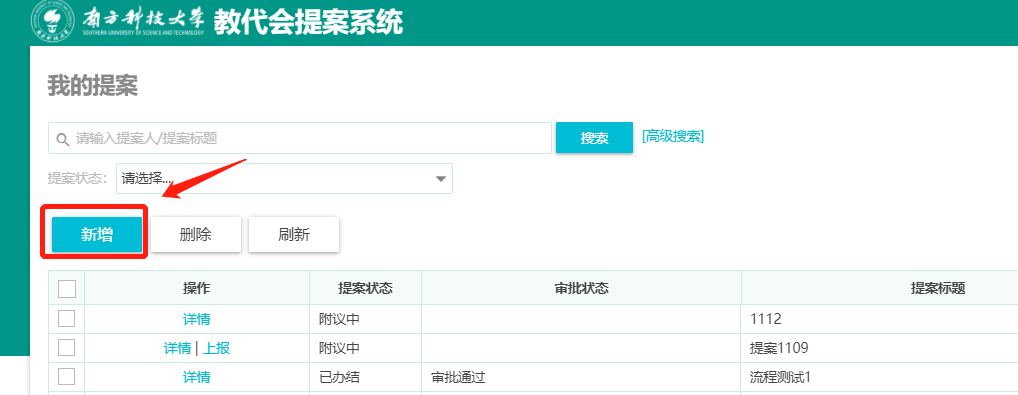Check the row for proposal 1112
The width and height of the screenshot is (1018, 395).
point(66,318)
